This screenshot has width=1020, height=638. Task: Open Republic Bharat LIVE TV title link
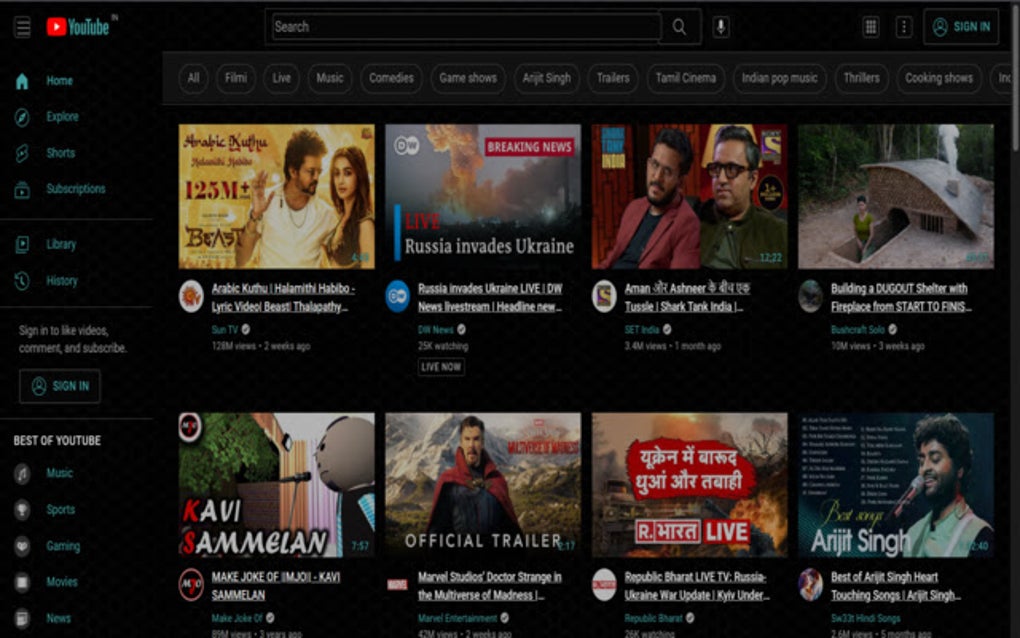coord(697,585)
